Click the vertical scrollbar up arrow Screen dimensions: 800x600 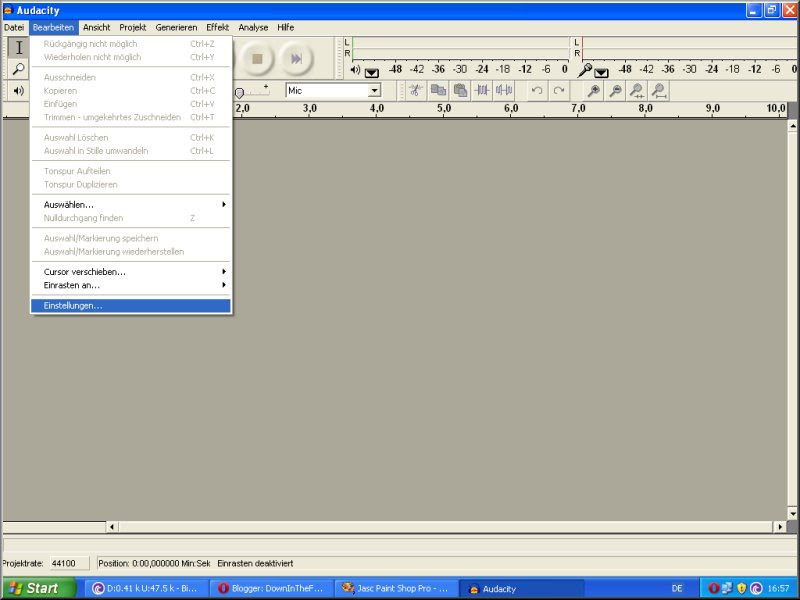792,125
